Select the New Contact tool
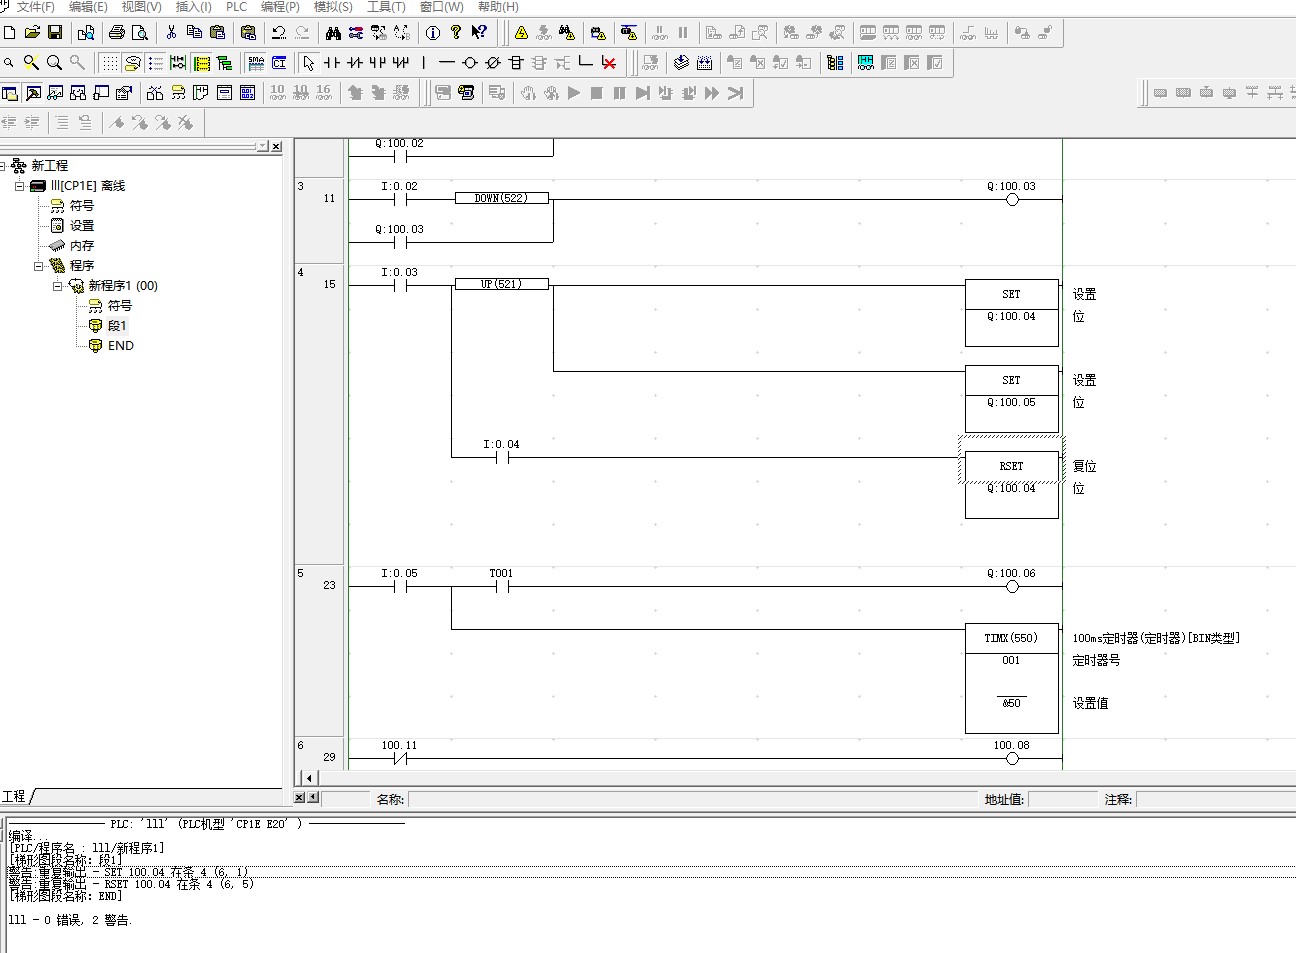 coord(332,63)
